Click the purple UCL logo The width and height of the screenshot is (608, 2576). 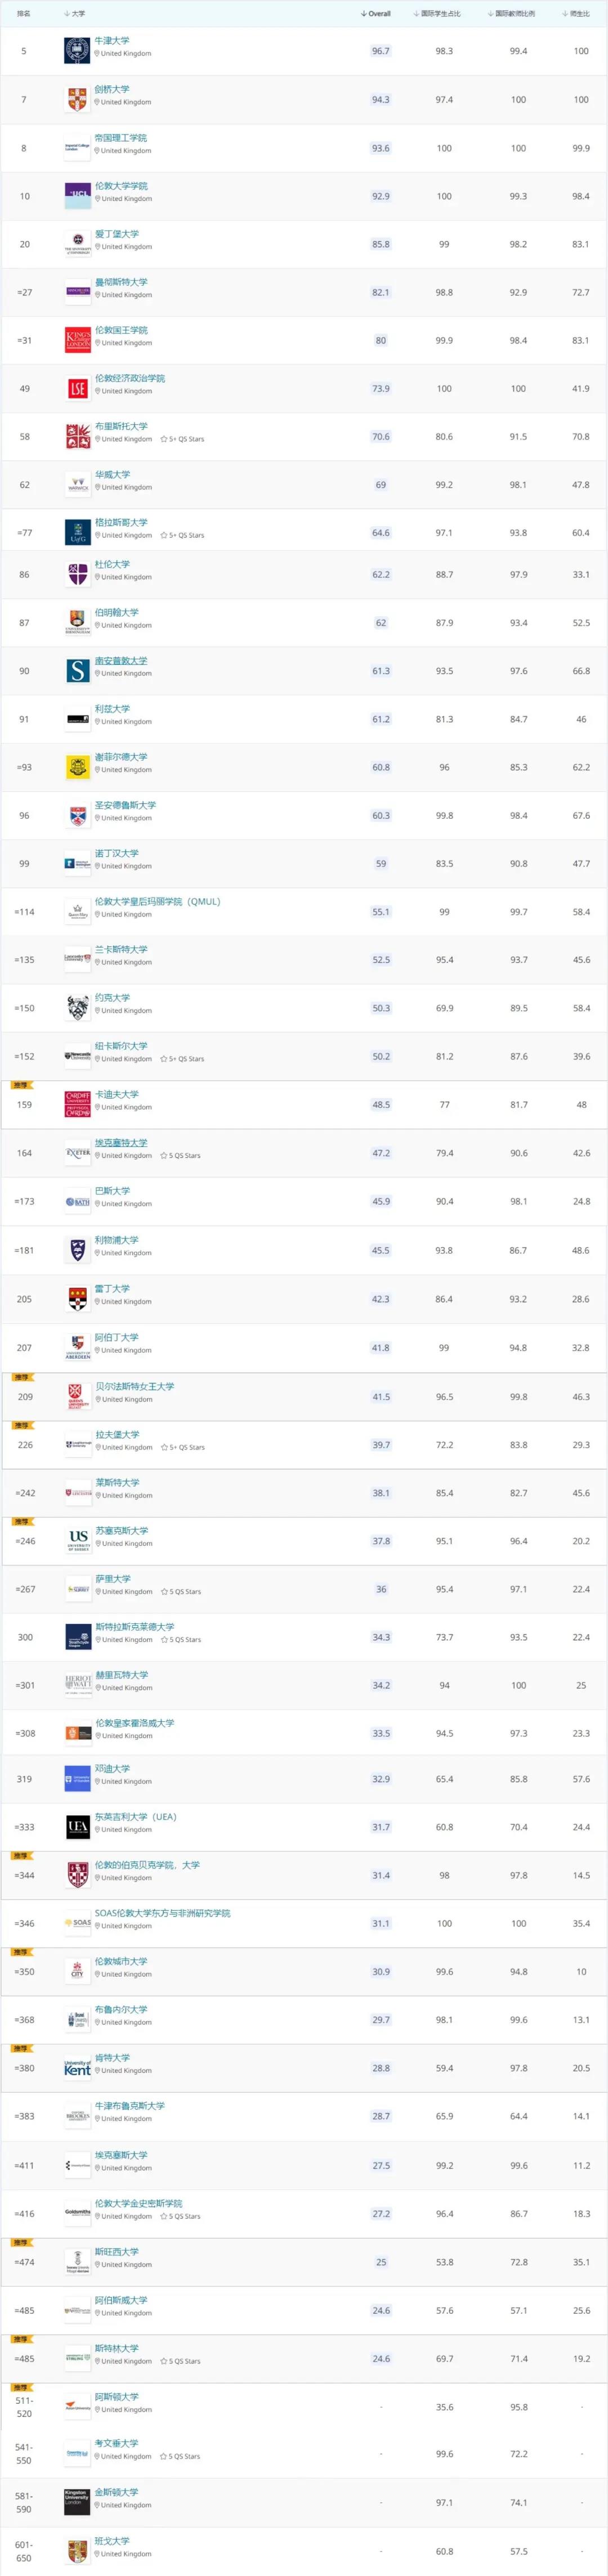coord(77,195)
